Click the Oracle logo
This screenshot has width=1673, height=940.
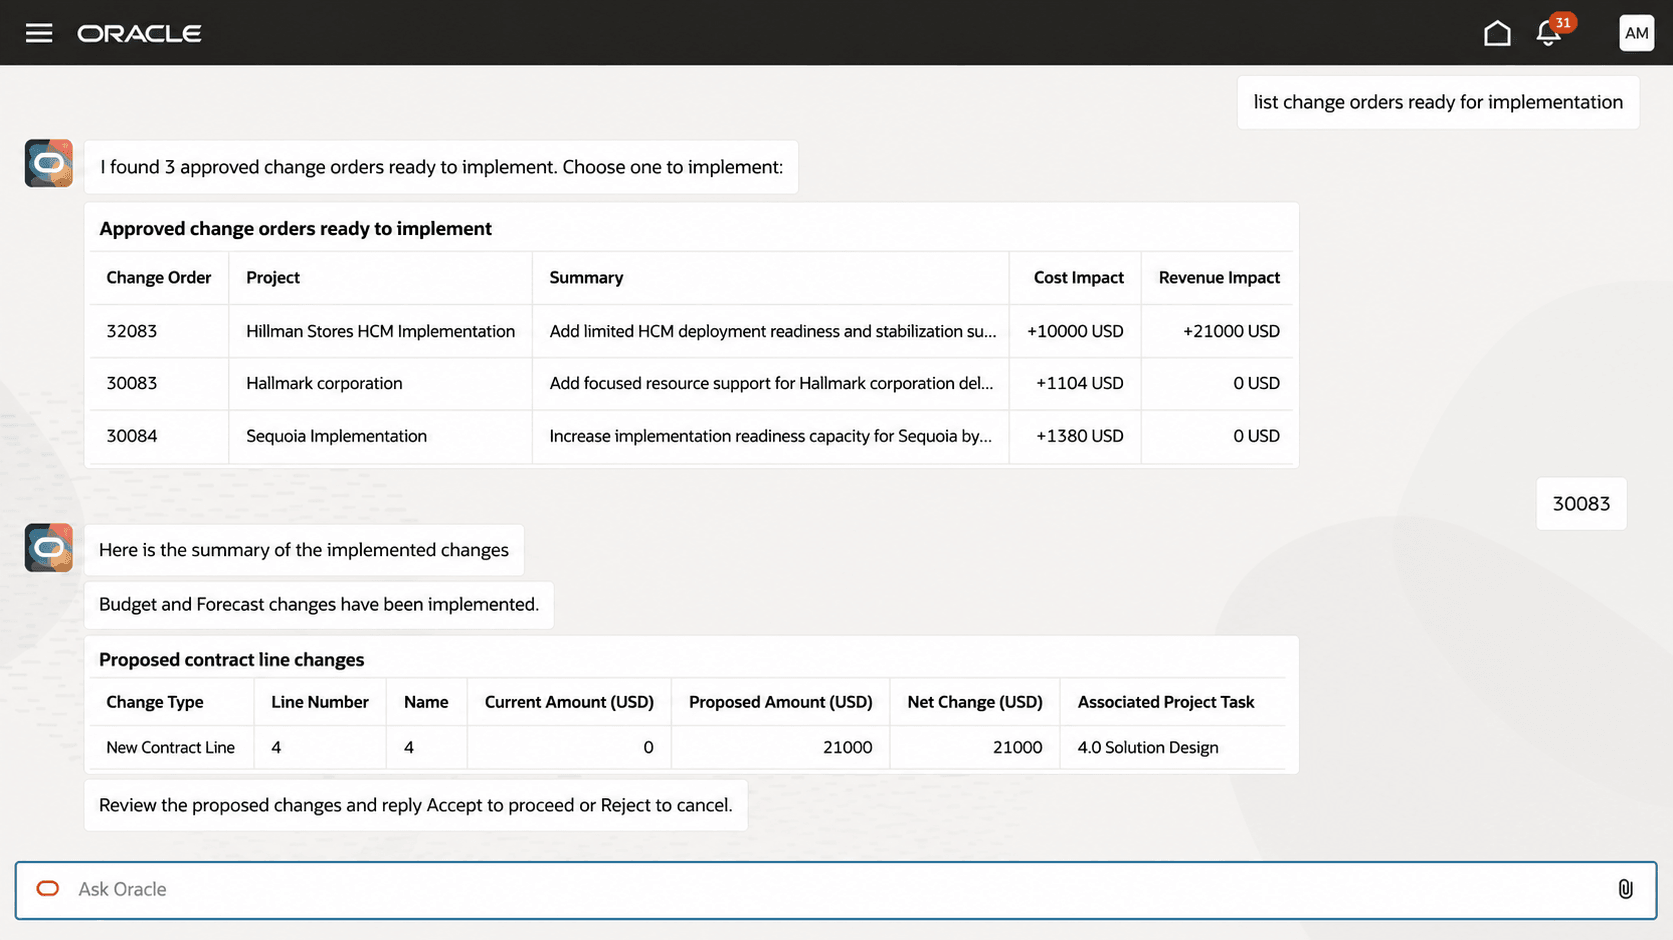point(140,33)
